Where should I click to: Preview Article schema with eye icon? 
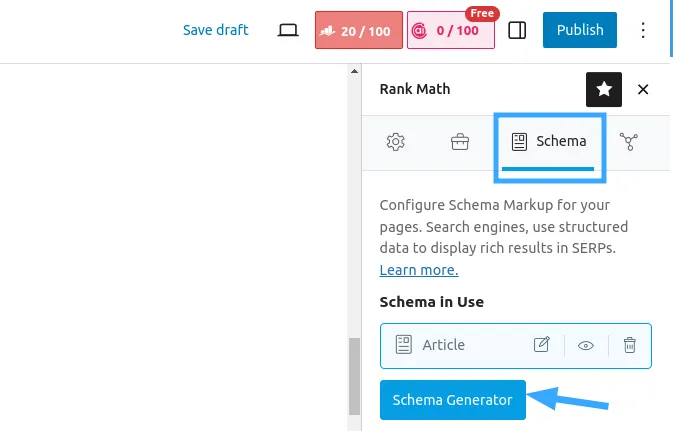pyautogui.click(x=585, y=346)
